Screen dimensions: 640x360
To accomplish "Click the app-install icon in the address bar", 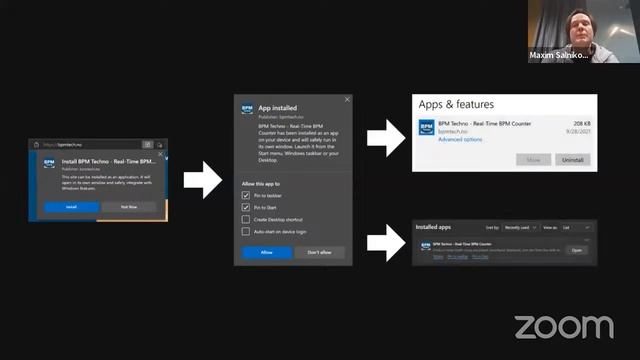I will 147,144.
